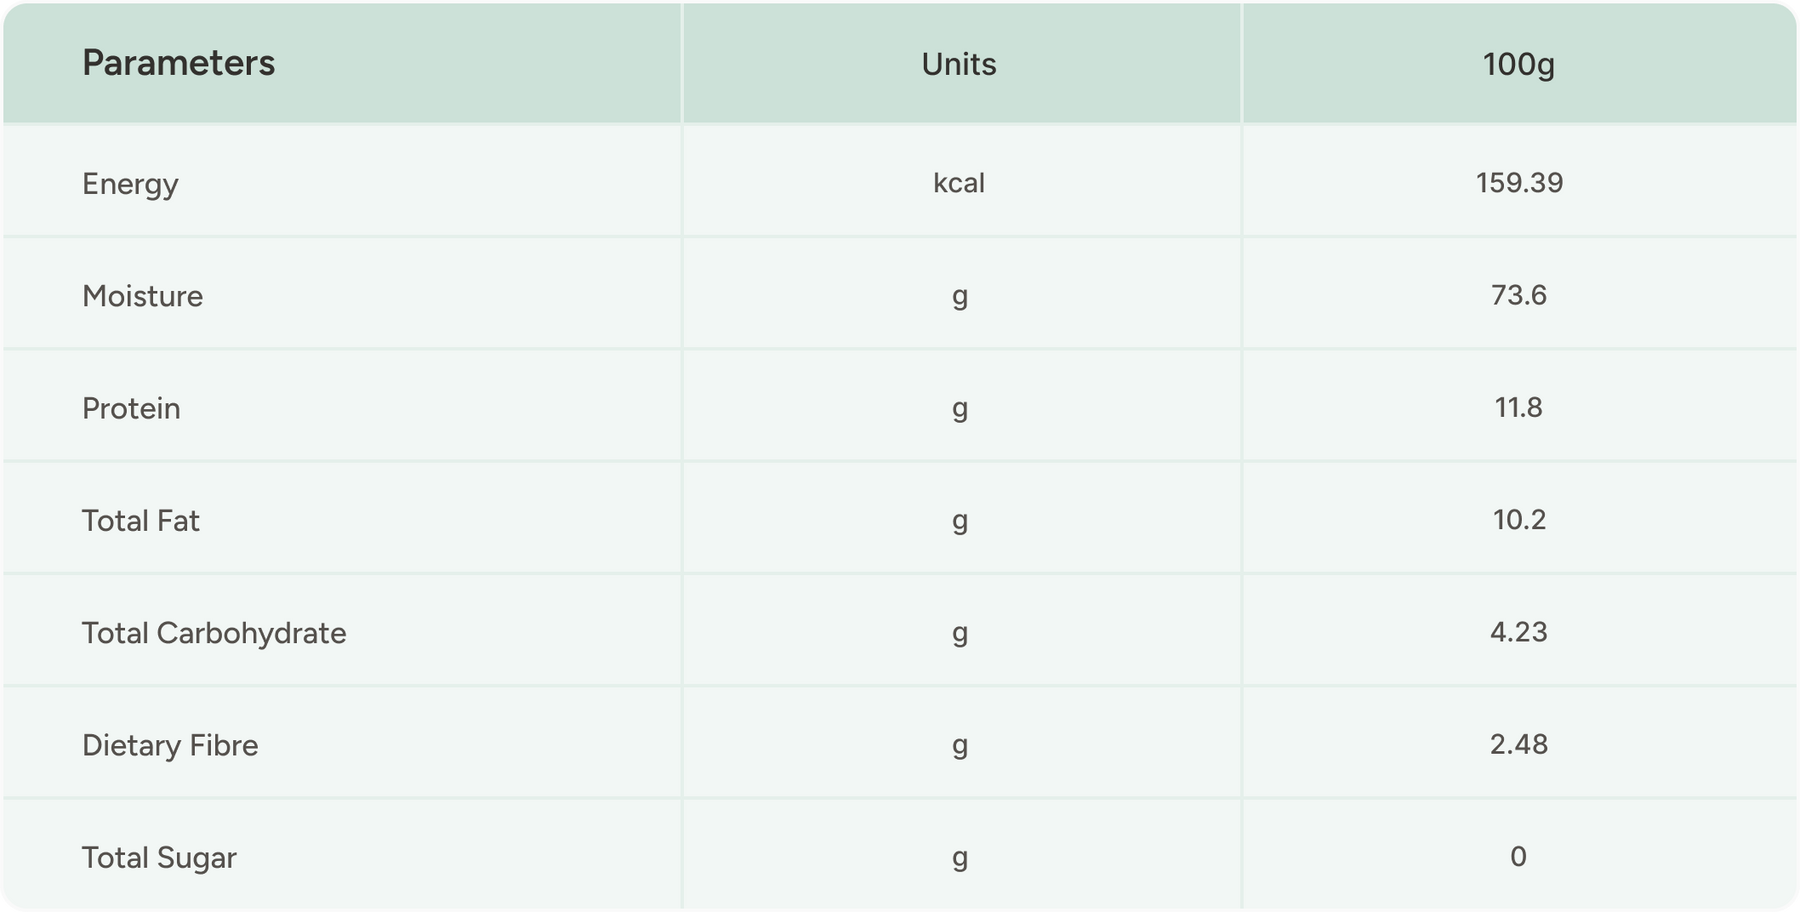Select the 10.2 fat value
1800x912 pixels.
coord(1518,519)
